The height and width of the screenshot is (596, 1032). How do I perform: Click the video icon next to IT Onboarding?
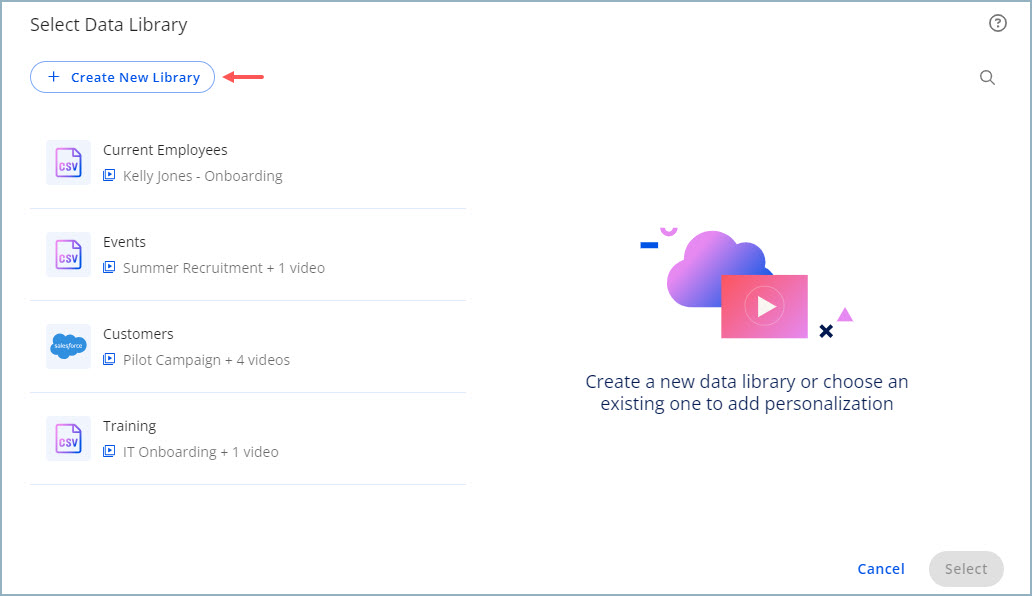pyautogui.click(x=110, y=451)
